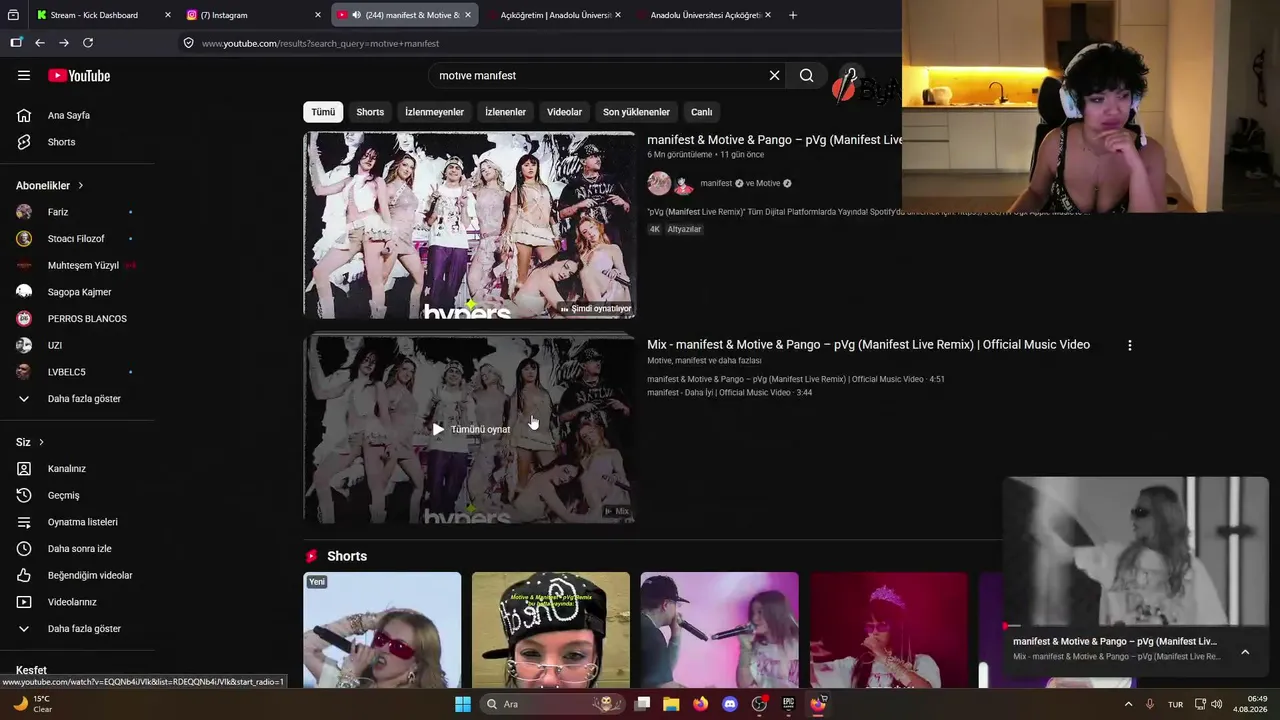Open the Abonelikler section chevron
1280x720 pixels.
coord(81,186)
